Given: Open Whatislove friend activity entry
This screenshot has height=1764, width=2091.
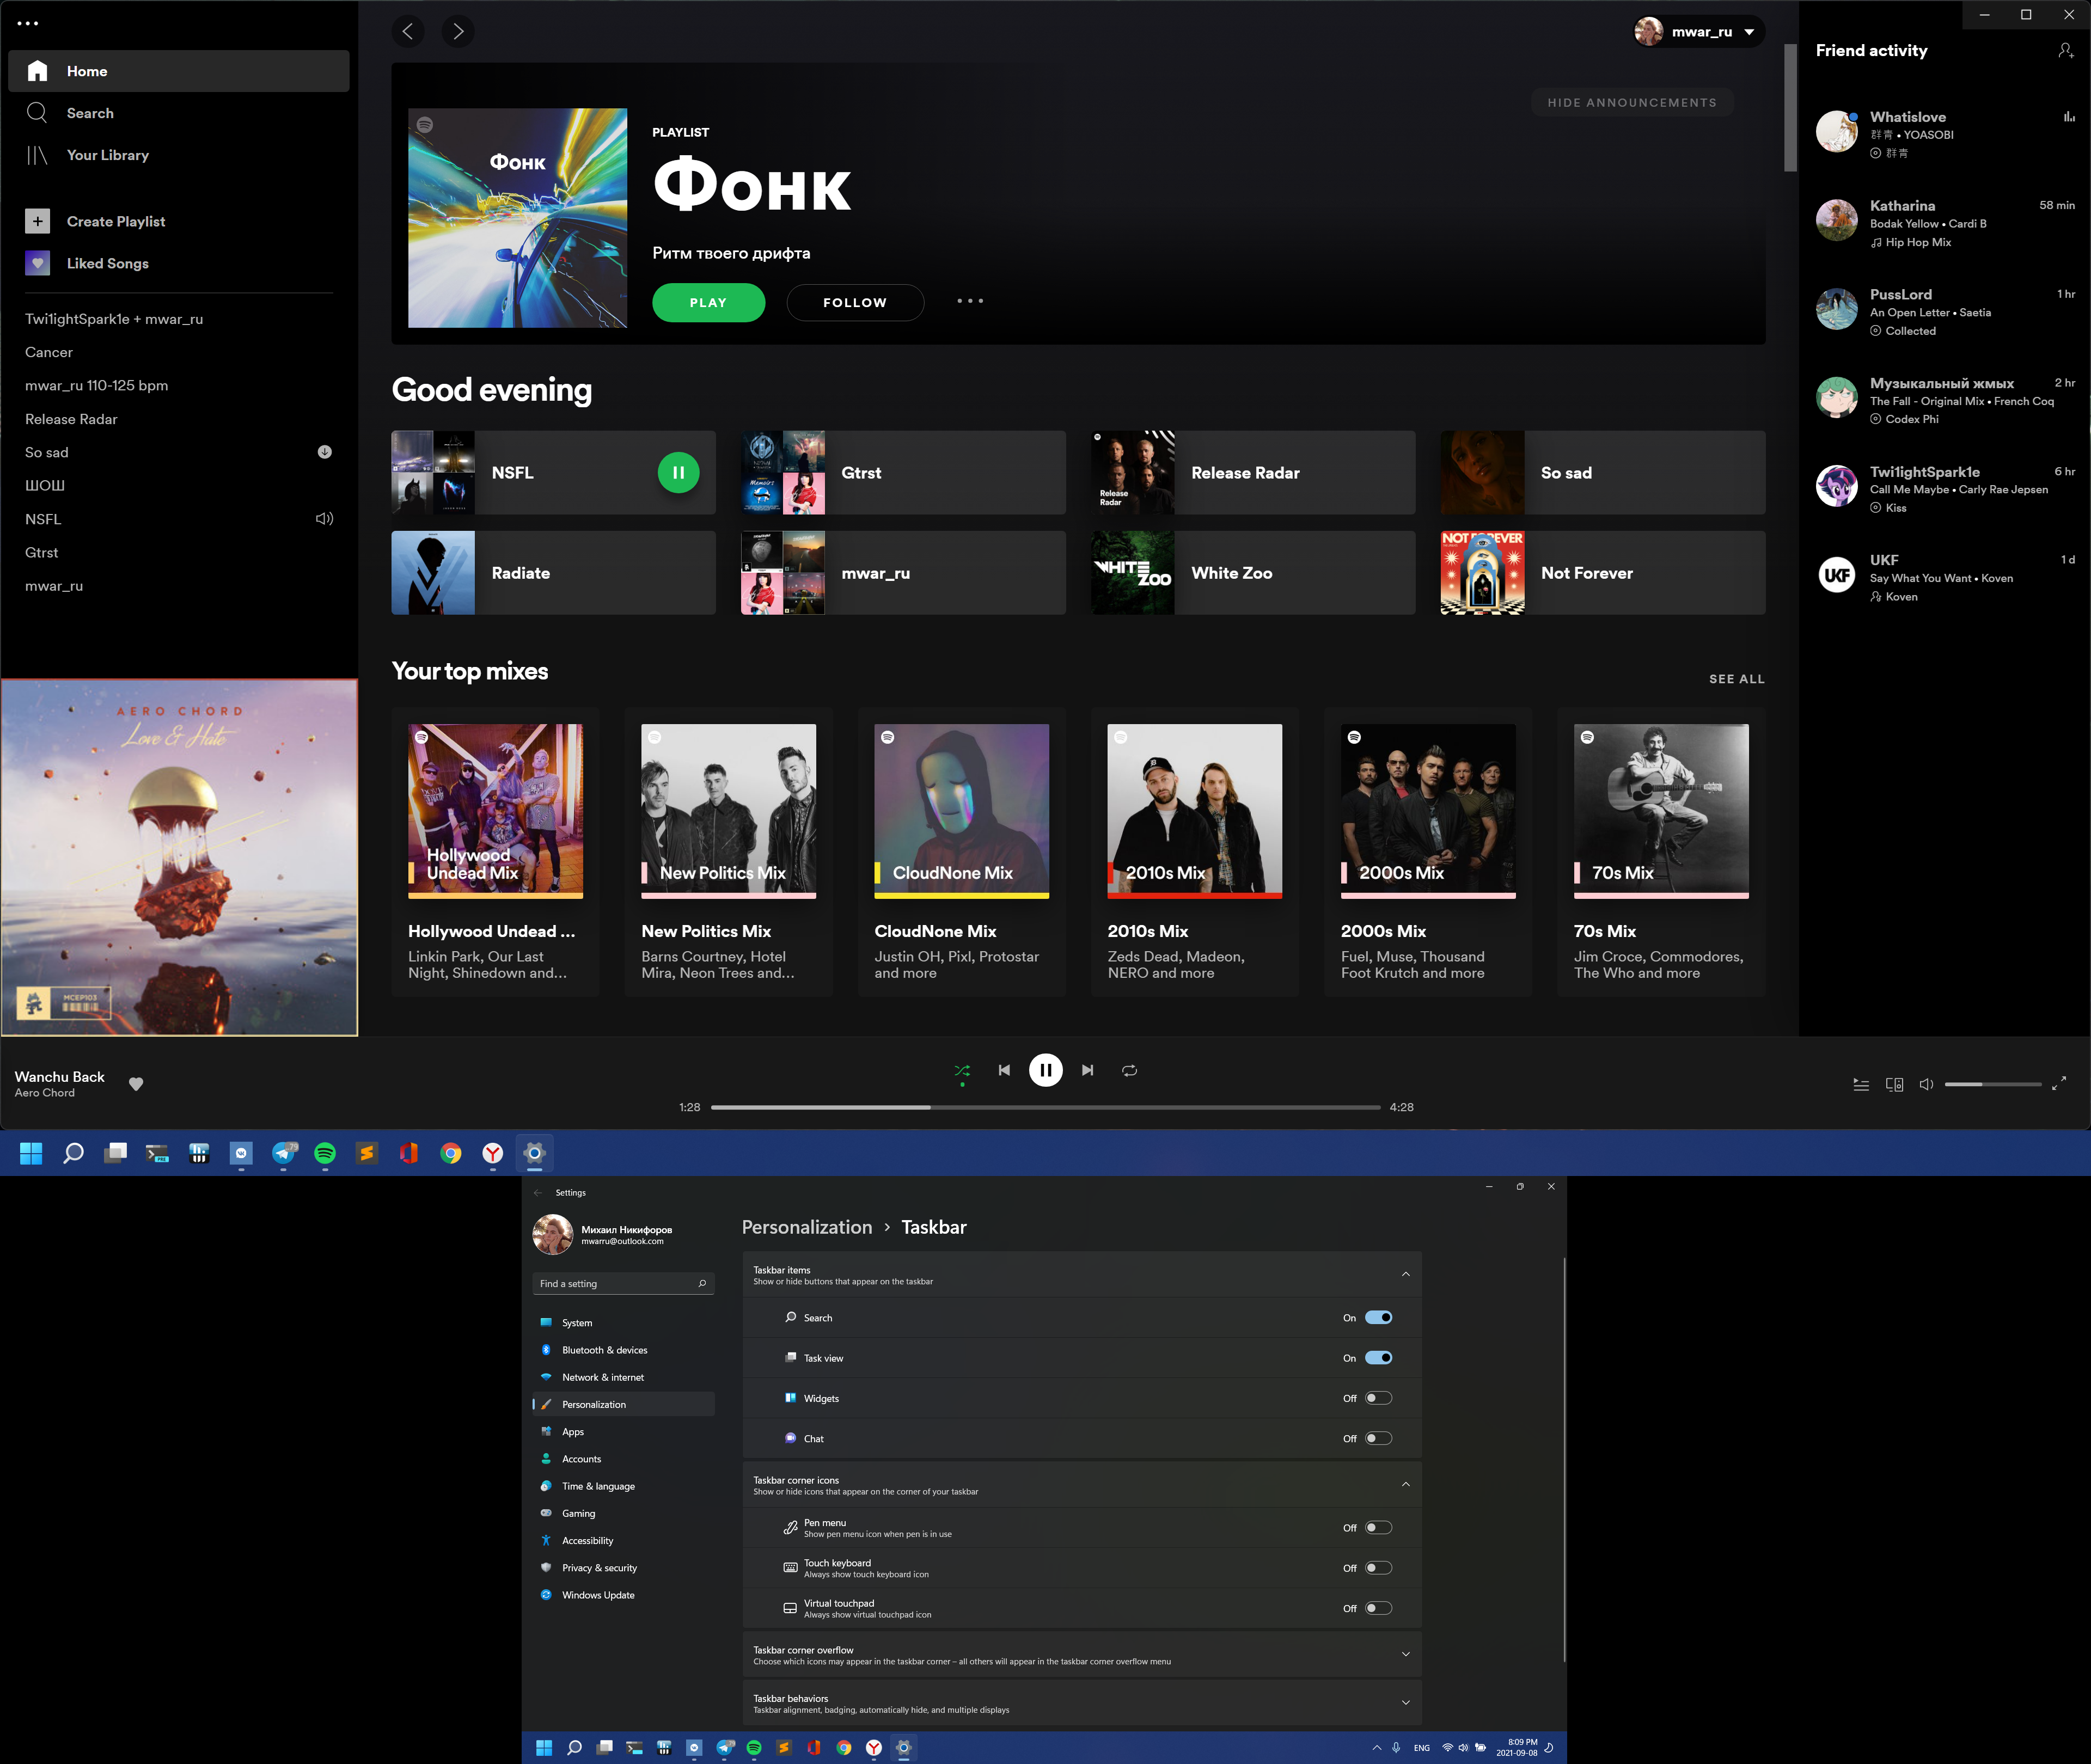Looking at the screenshot, I should [1944, 134].
